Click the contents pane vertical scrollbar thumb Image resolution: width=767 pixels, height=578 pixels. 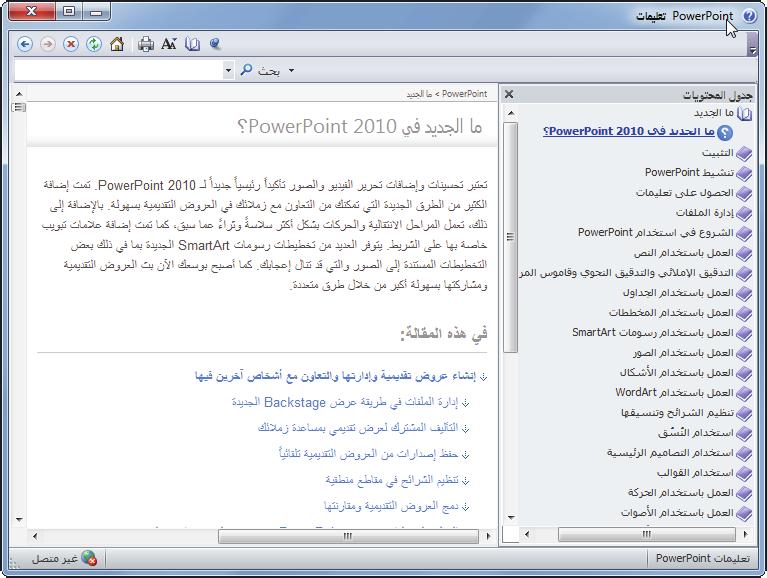tap(510, 237)
